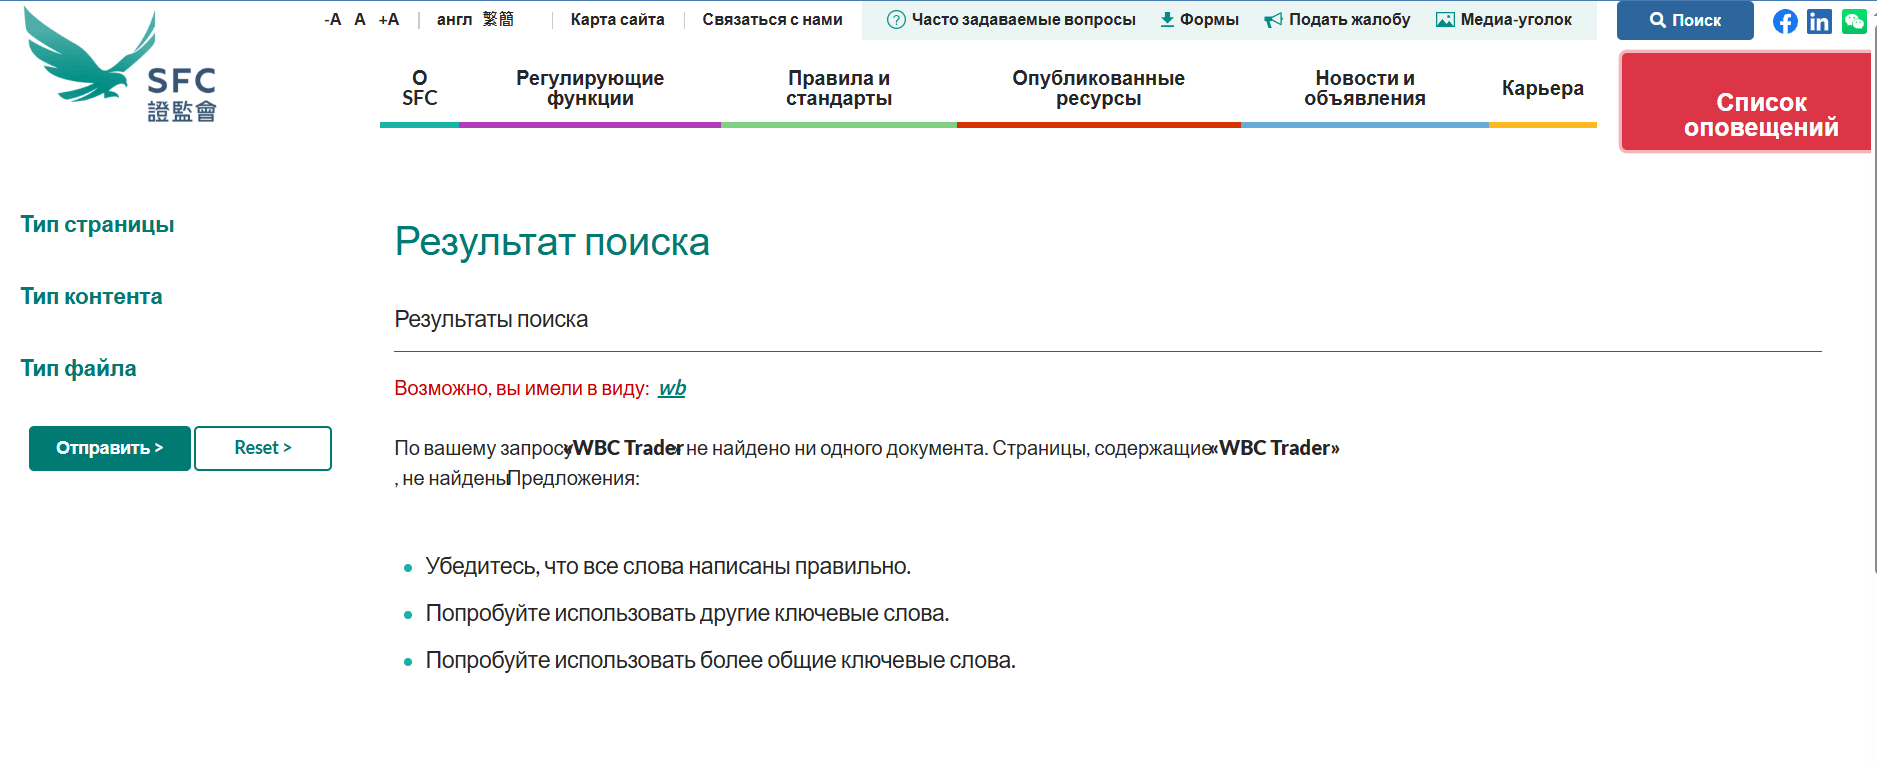
Task: Increase font size with +A
Action: coord(389,19)
